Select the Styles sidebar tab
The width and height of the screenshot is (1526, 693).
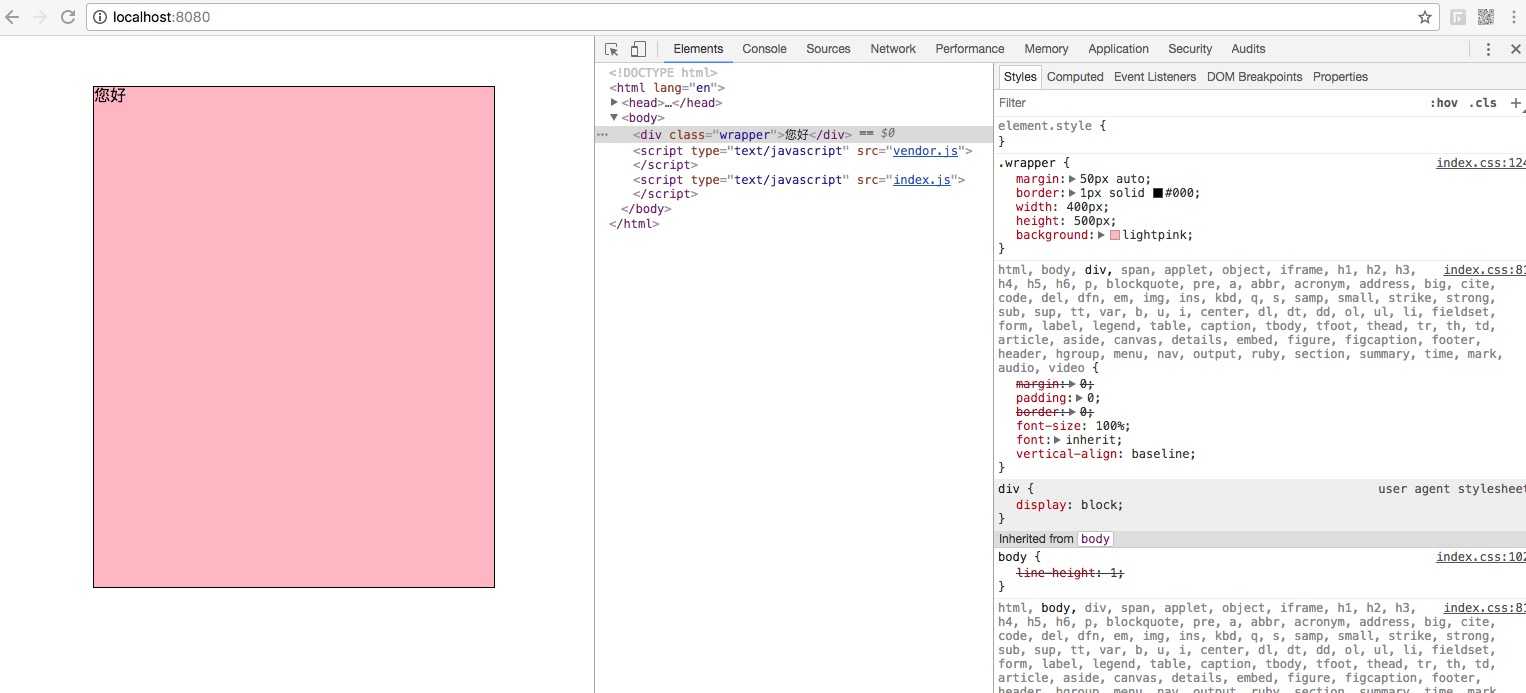pyautogui.click(x=1020, y=77)
